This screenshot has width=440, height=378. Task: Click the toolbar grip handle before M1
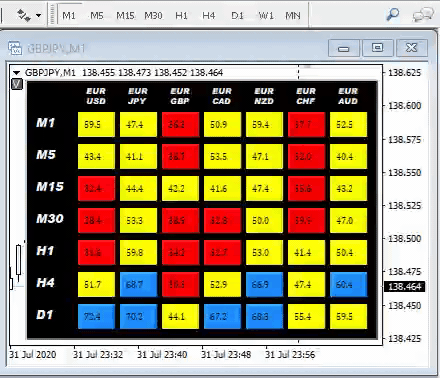[x=52, y=14]
